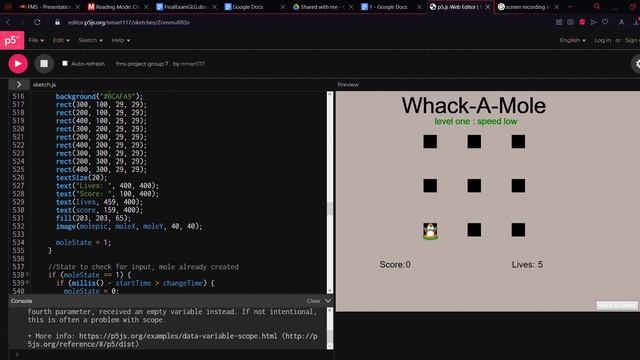Click the browser menu icon at far top left
The width and height of the screenshot is (640, 360).
point(8,7)
